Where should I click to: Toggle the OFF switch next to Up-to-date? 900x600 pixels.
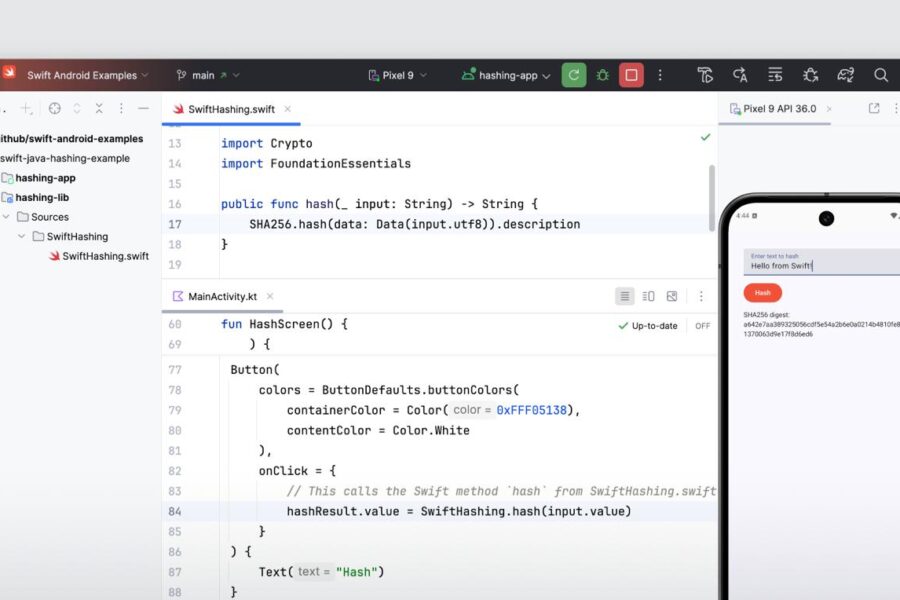tap(701, 325)
